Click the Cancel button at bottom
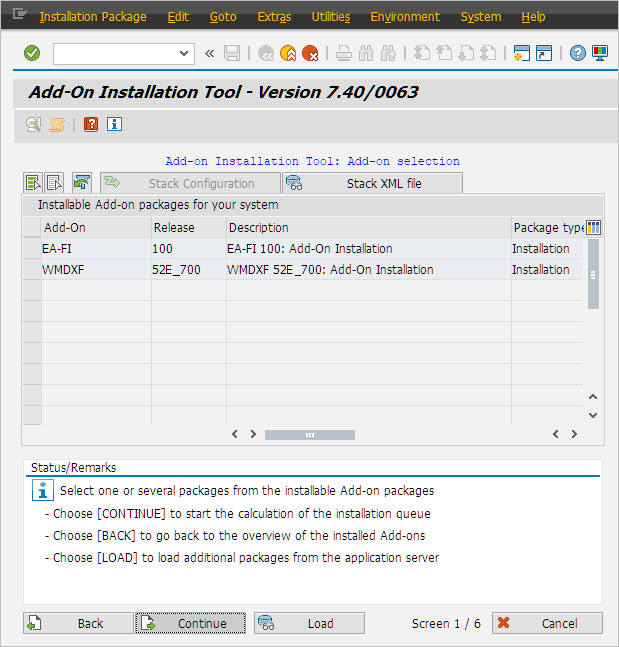The image size is (619, 647). pos(547,623)
